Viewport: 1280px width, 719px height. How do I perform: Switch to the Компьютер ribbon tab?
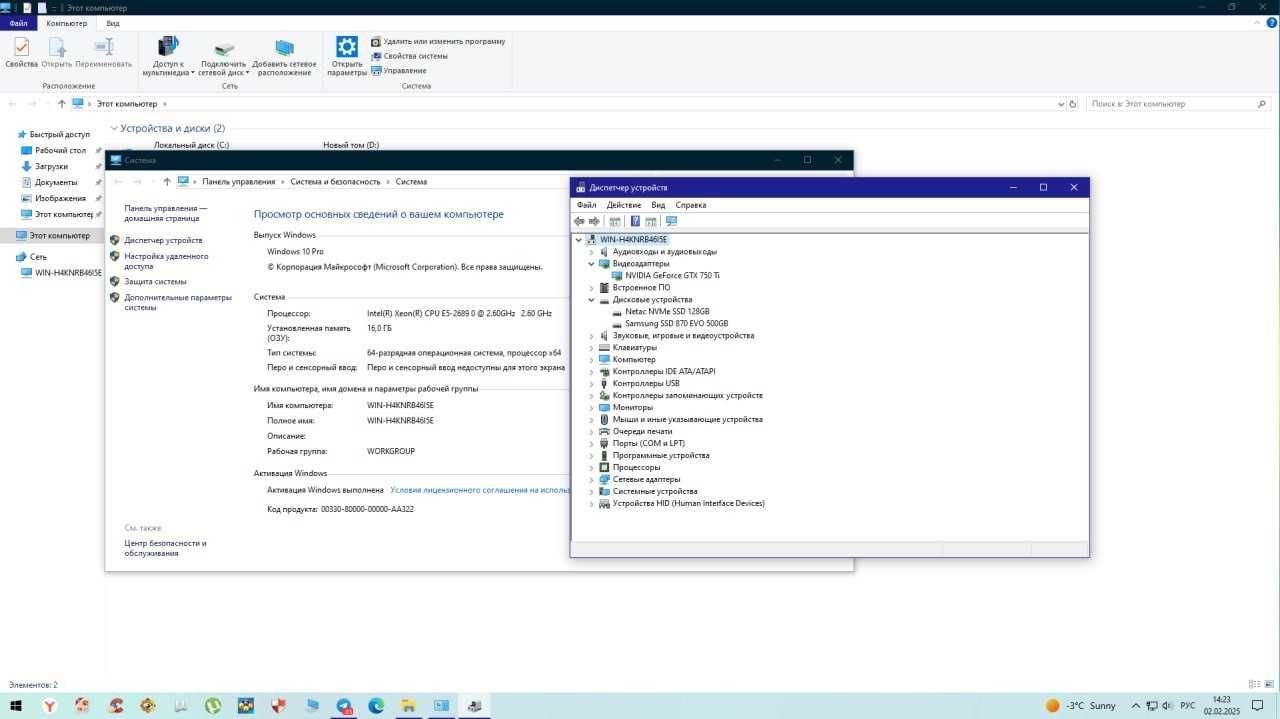click(x=67, y=23)
